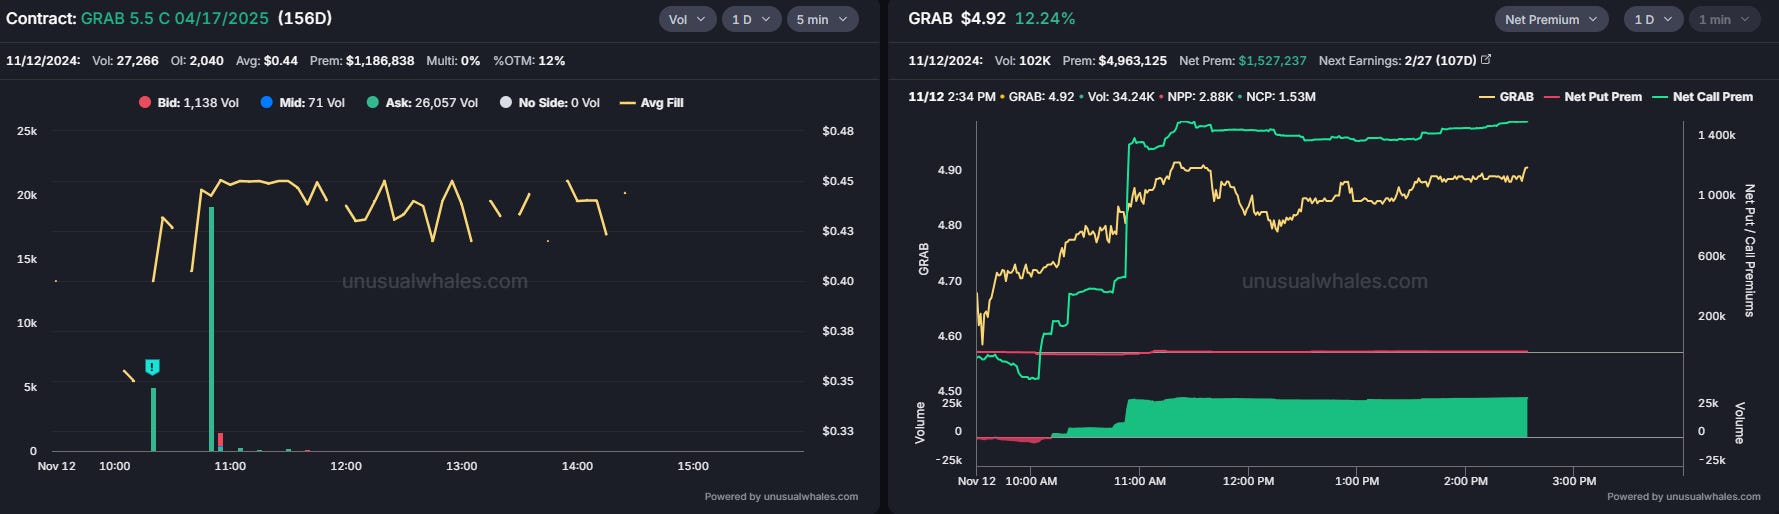This screenshot has width=1779, height=514.
Task: Open the 5 min interval dropdown
Action: 822,19
